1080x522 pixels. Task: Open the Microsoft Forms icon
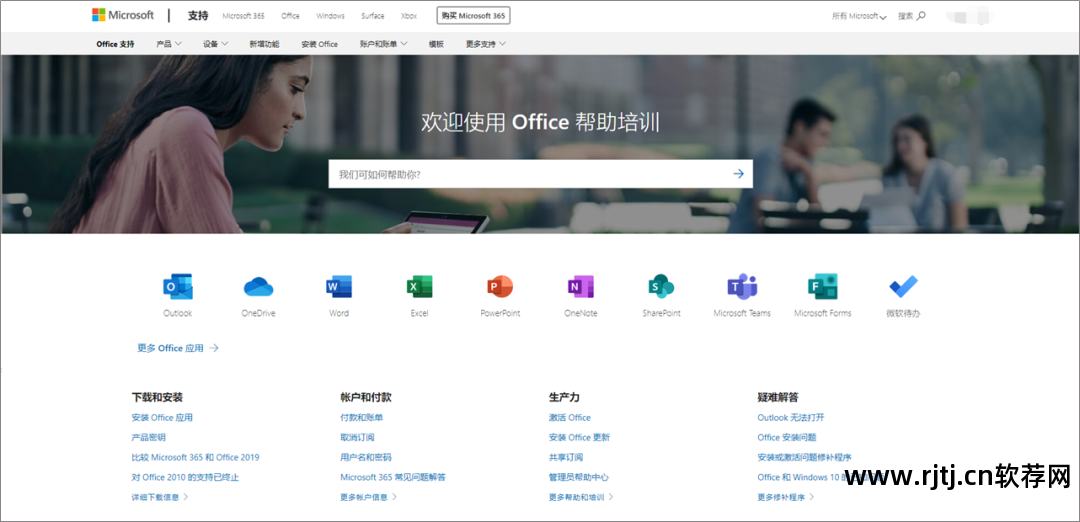(822, 286)
